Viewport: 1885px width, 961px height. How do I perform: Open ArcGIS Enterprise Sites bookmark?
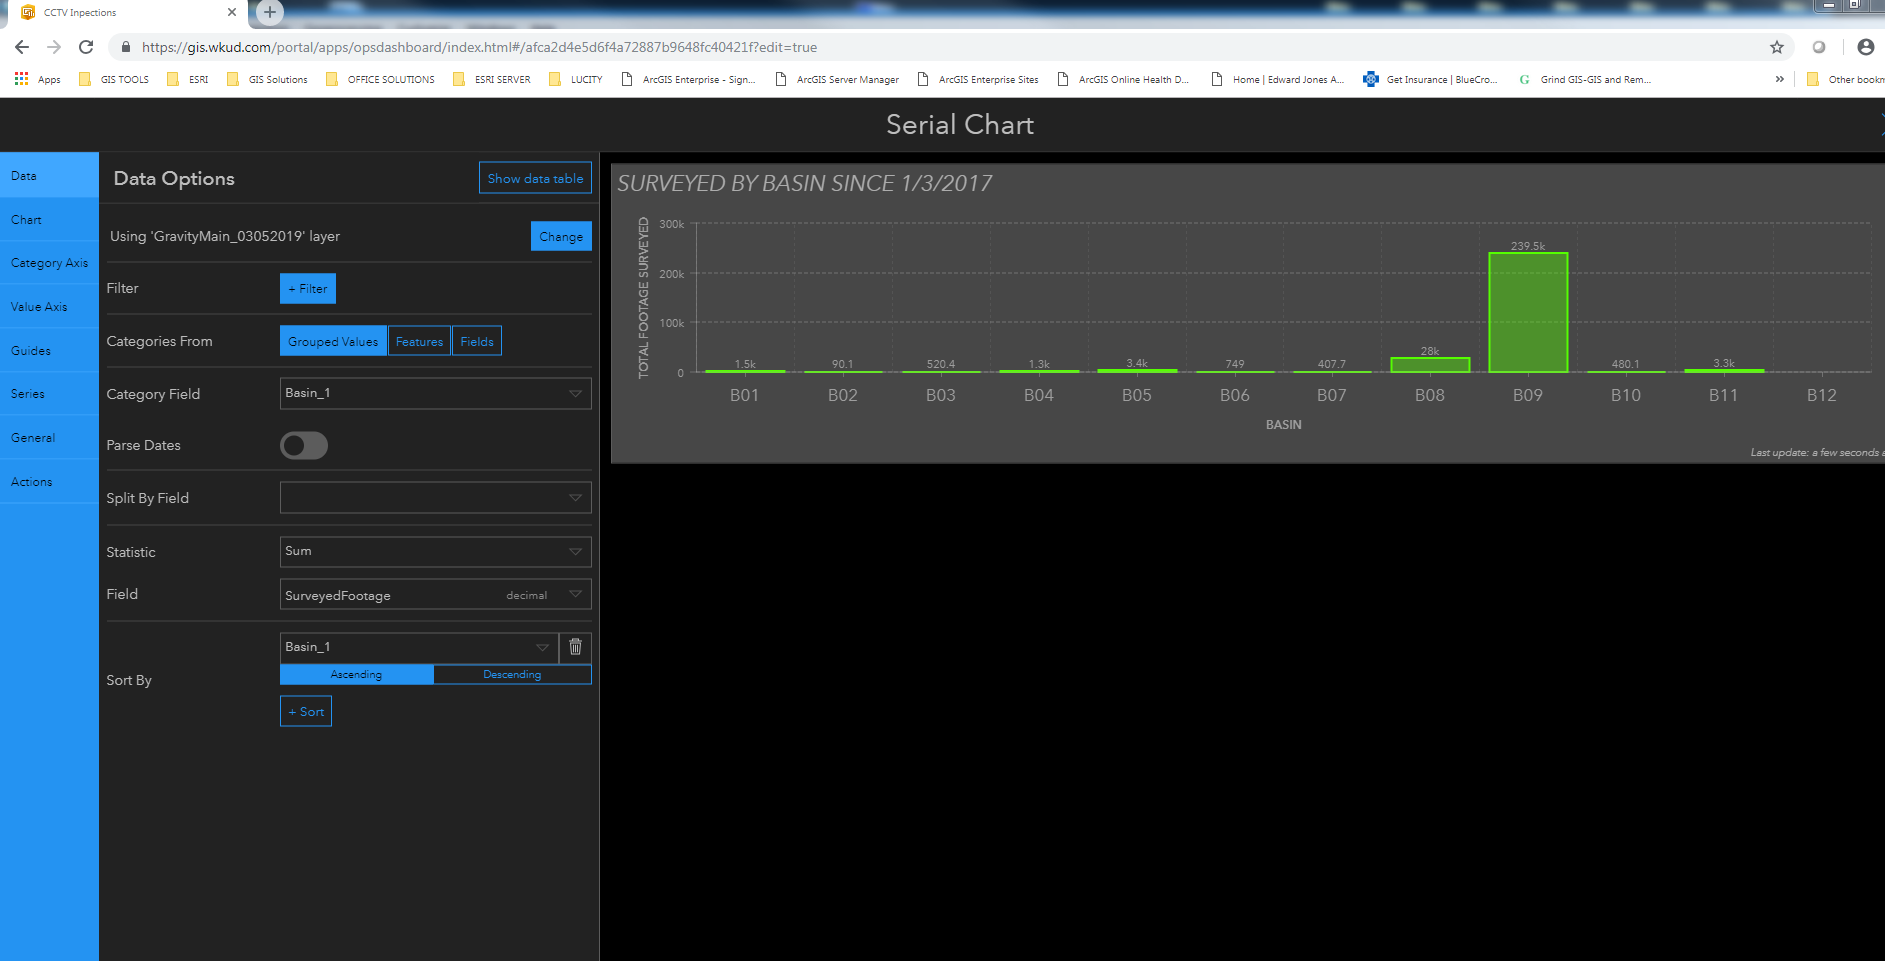coord(978,79)
